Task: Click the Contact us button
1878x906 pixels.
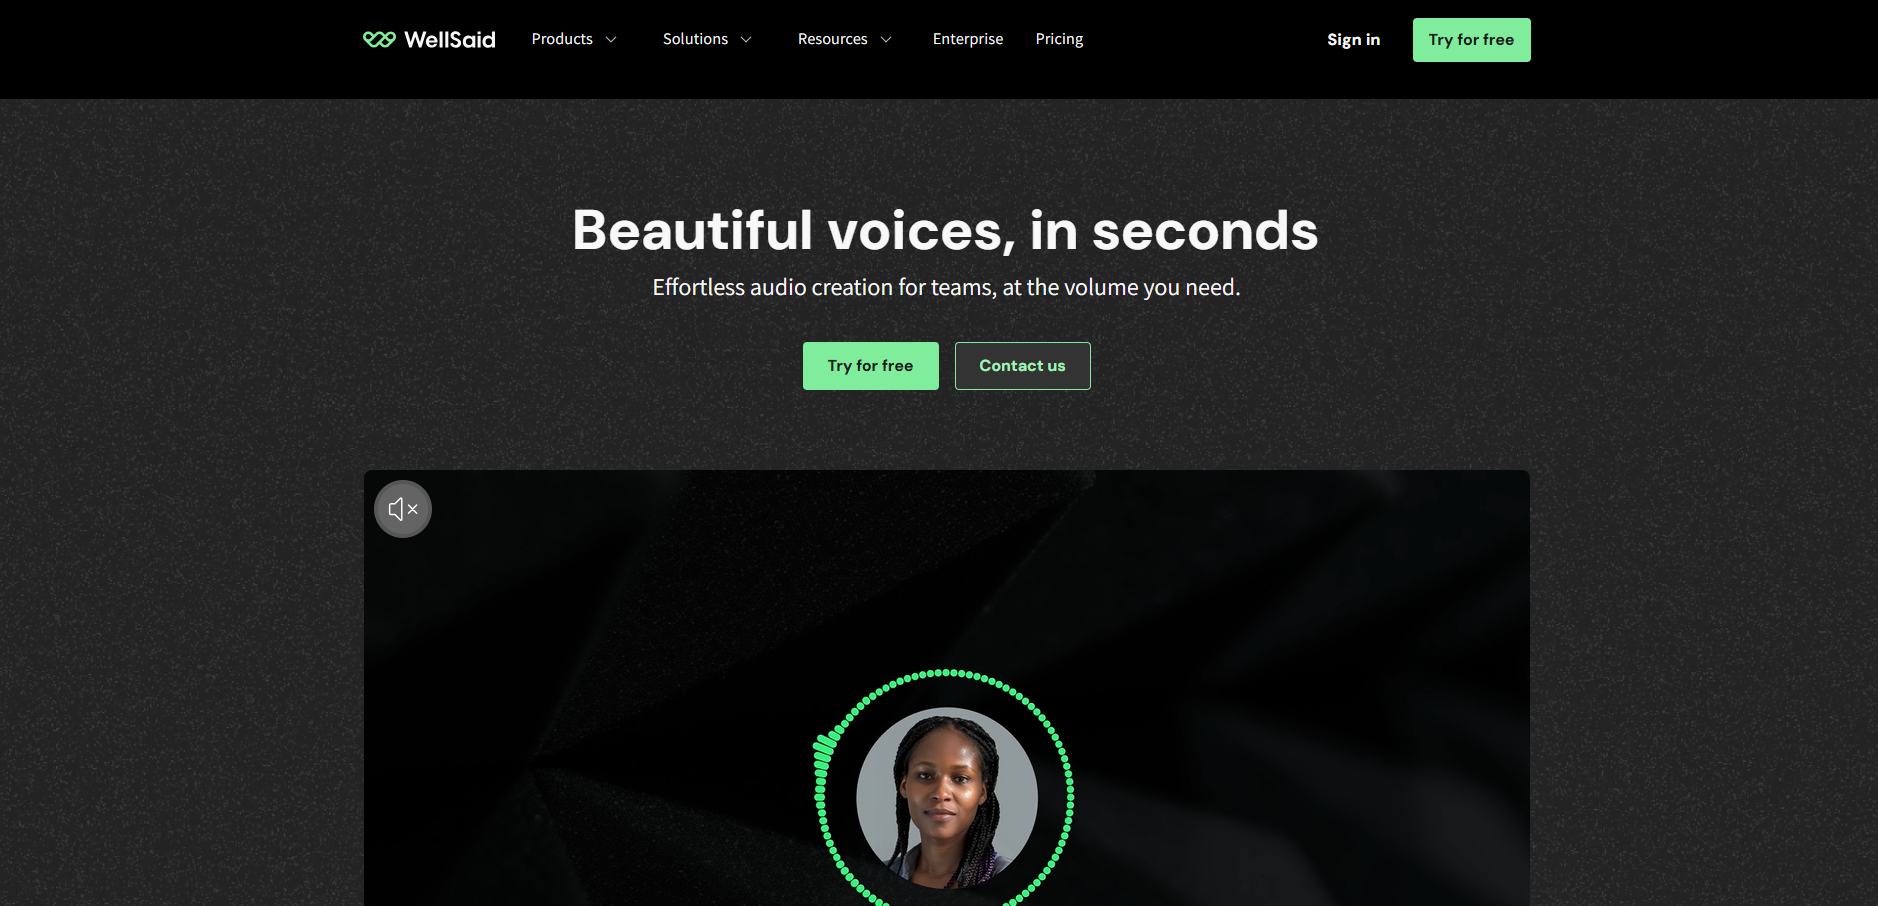Action: (x=1022, y=366)
